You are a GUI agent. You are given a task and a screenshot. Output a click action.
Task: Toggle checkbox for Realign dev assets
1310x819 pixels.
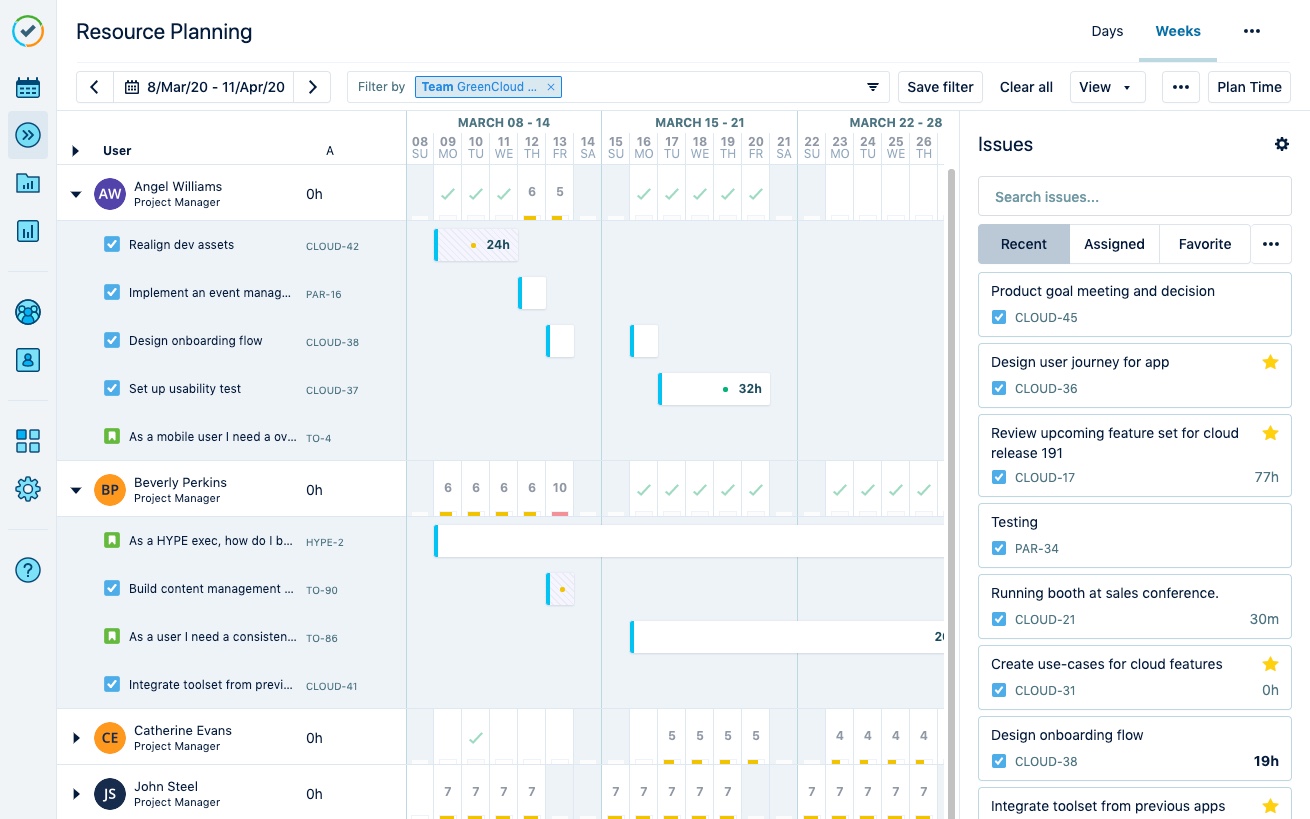point(112,244)
